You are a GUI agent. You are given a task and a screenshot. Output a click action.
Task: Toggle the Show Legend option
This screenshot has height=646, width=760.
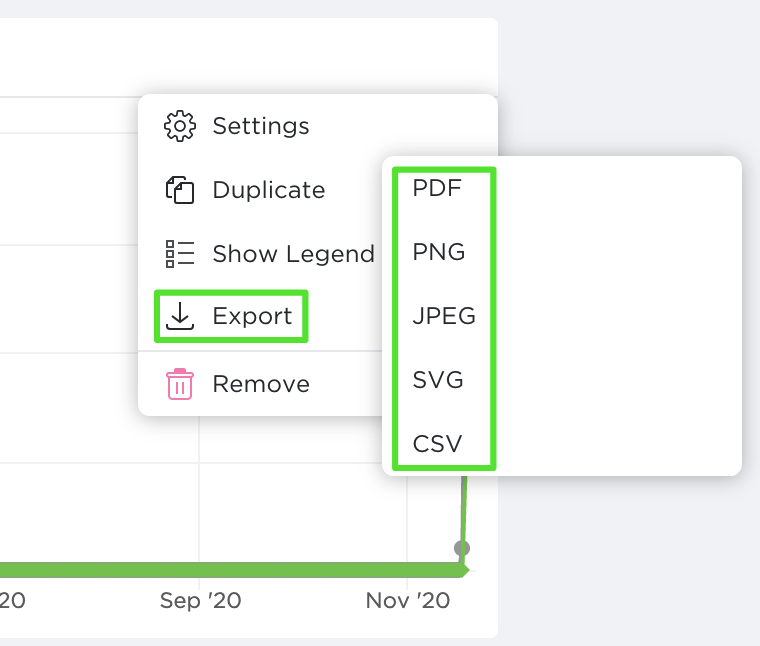[x=293, y=254]
